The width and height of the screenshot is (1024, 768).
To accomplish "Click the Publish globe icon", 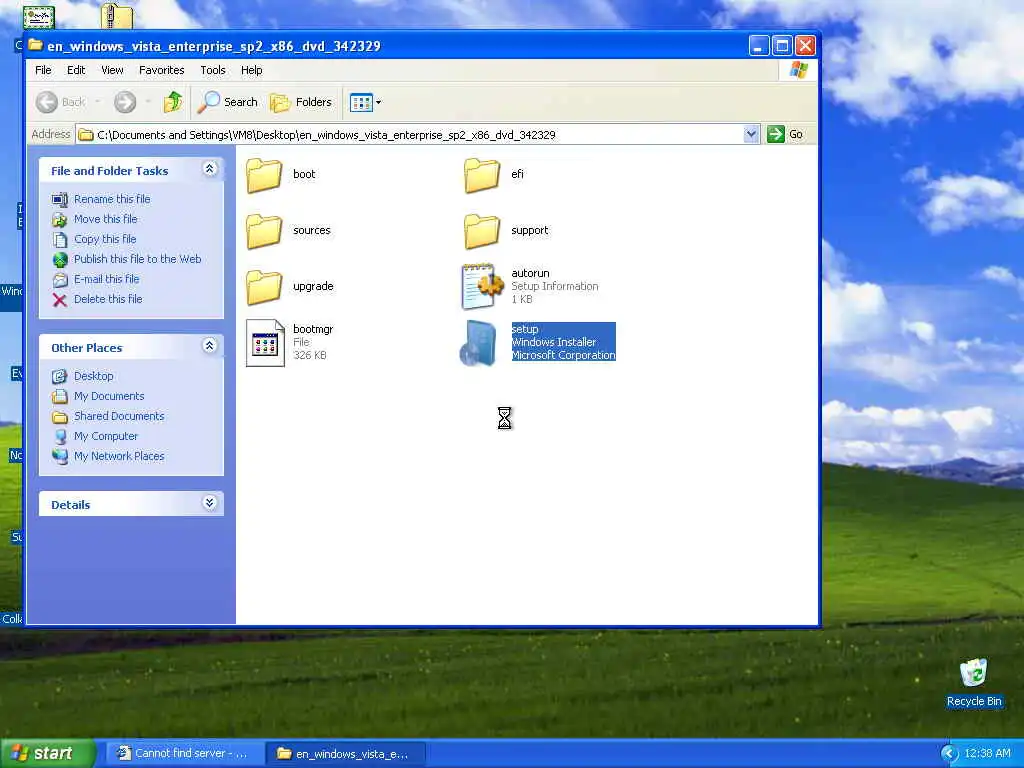I will tap(59, 260).
